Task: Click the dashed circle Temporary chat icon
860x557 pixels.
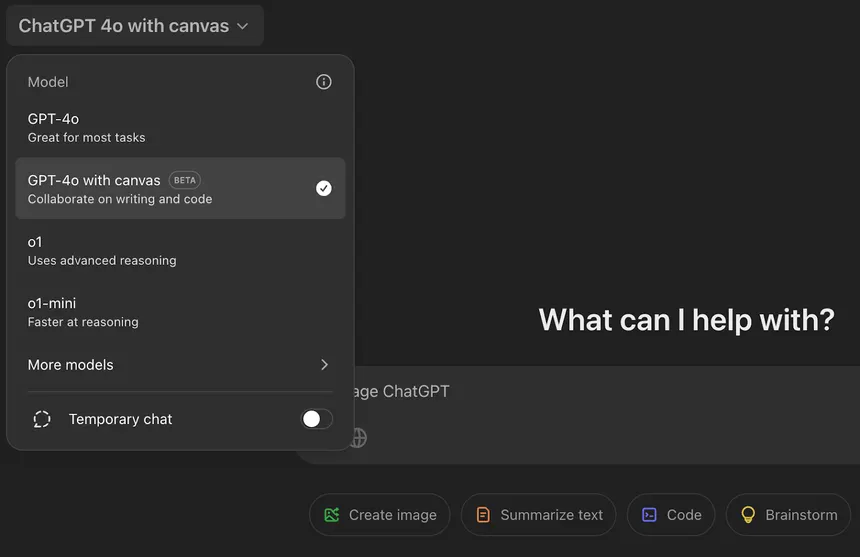Action: (x=42, y=419)
